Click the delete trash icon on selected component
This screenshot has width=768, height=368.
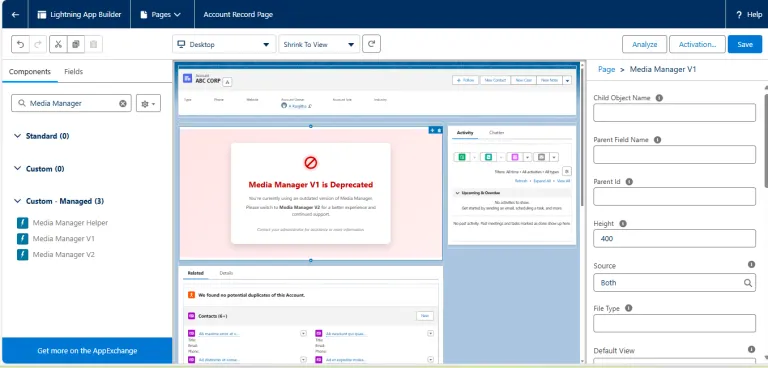point(439,130)
